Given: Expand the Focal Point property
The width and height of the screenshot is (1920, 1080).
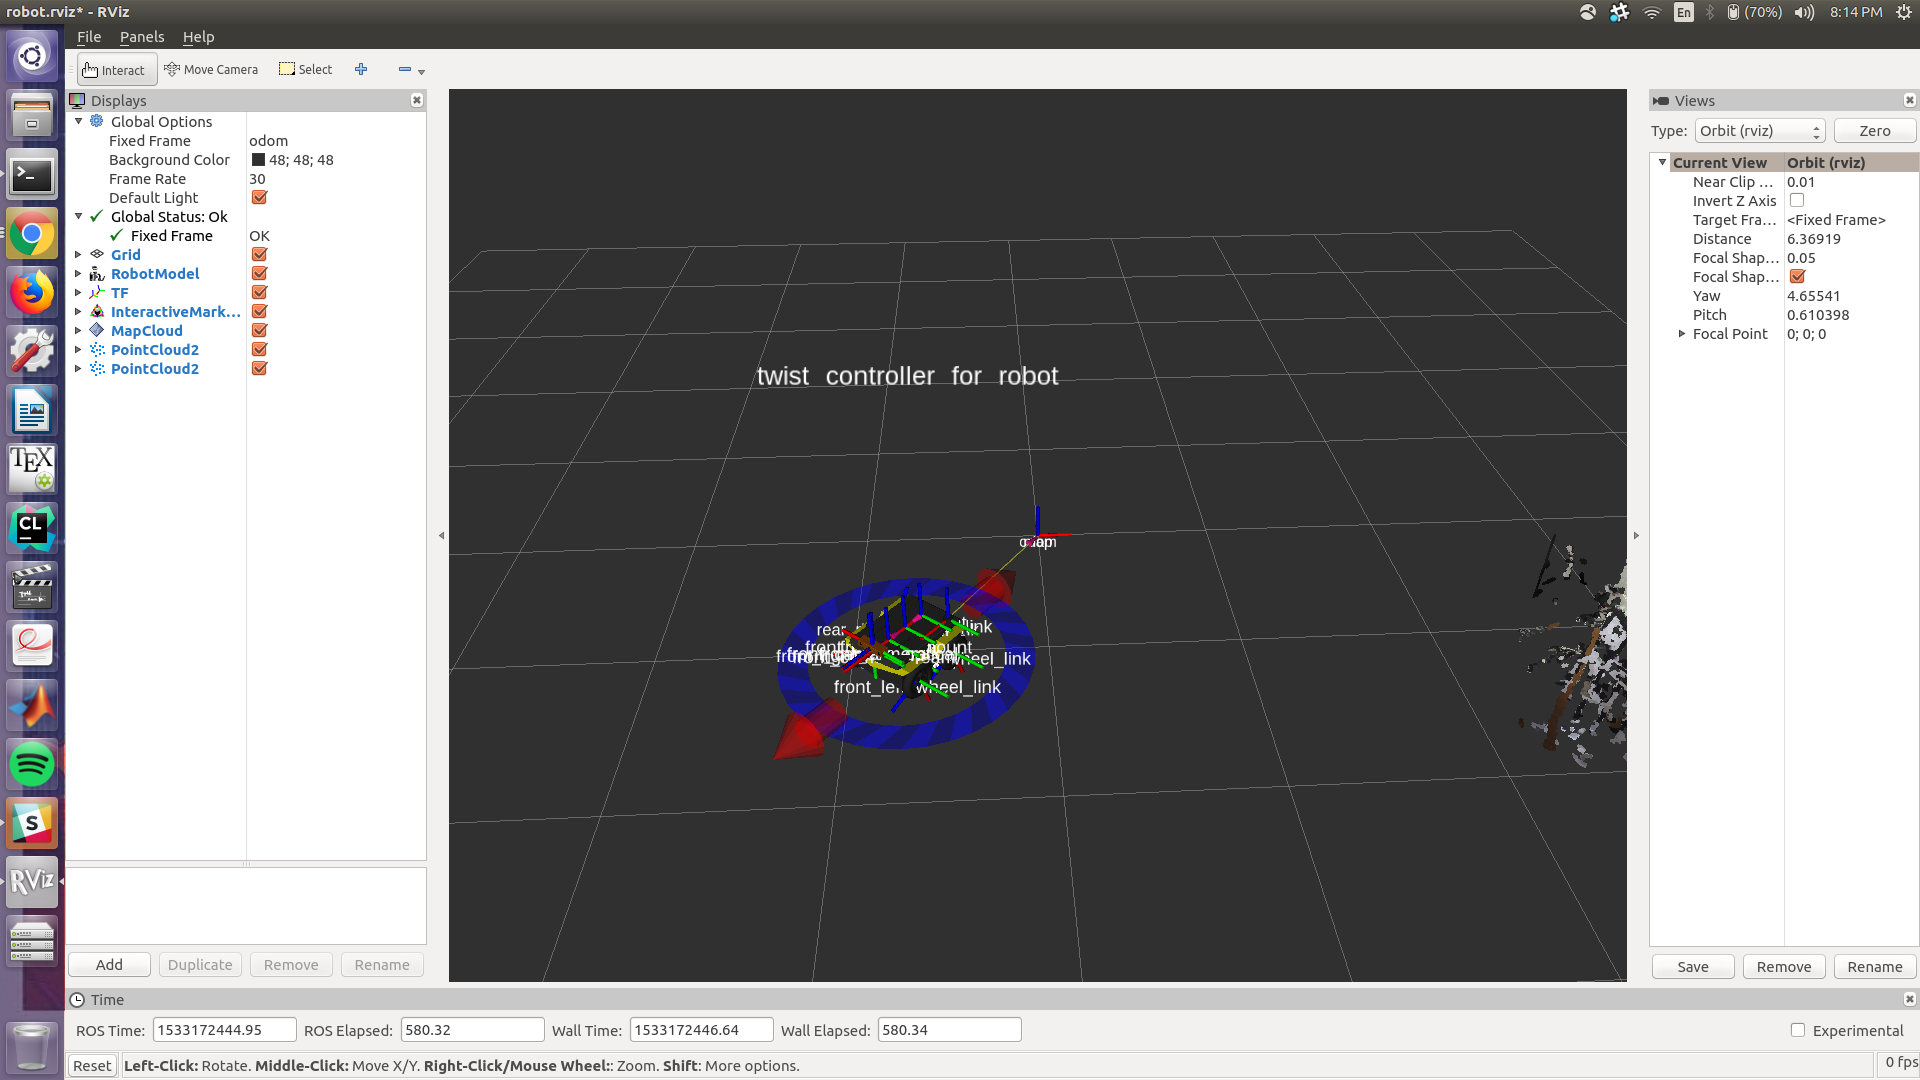Looking at the screenshot, I should (x=1682, y=334).
